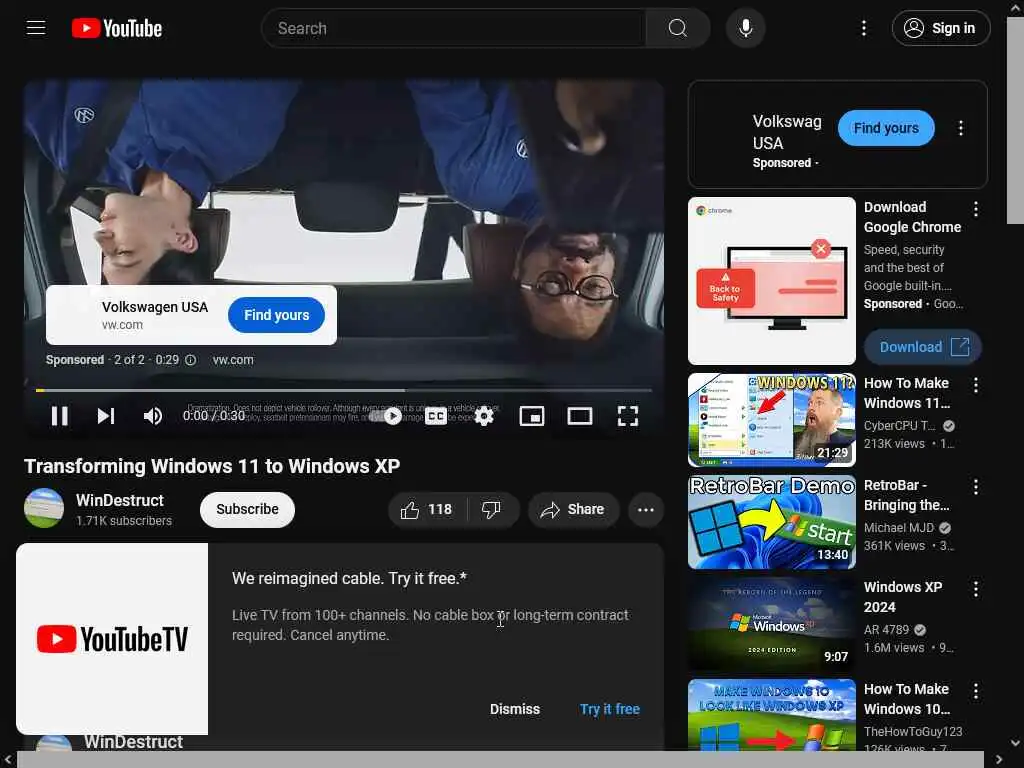Seek on the video progress bar
1024x768 pixels.
[x=344, y=391]
